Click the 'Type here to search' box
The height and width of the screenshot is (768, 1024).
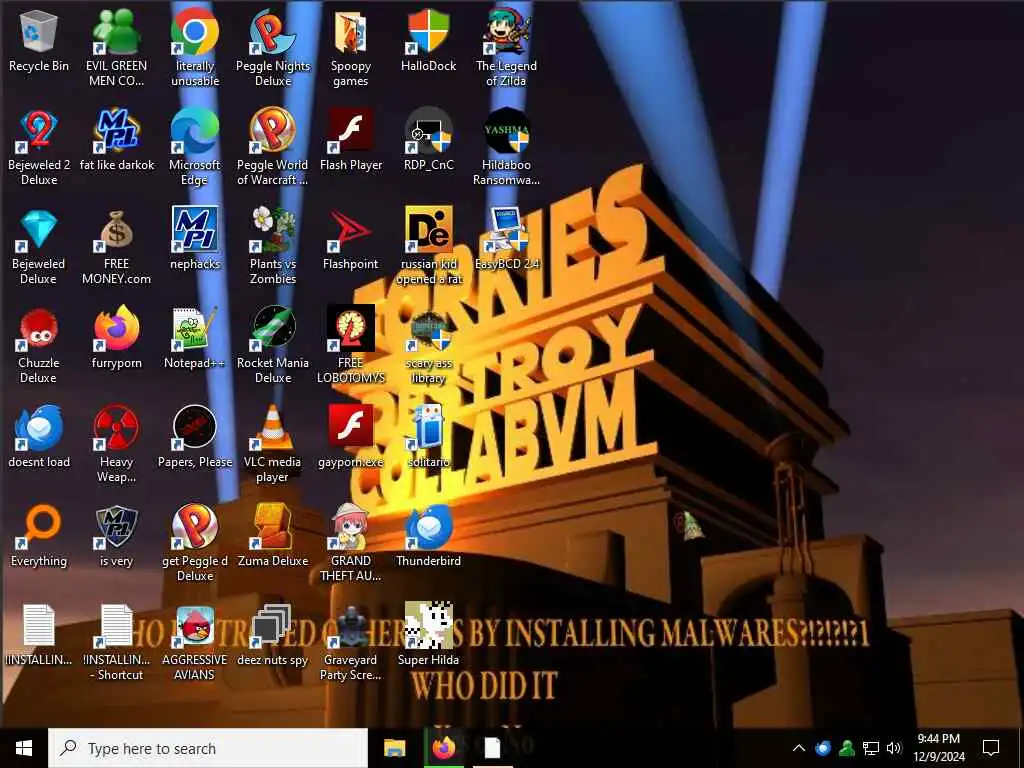208,748
